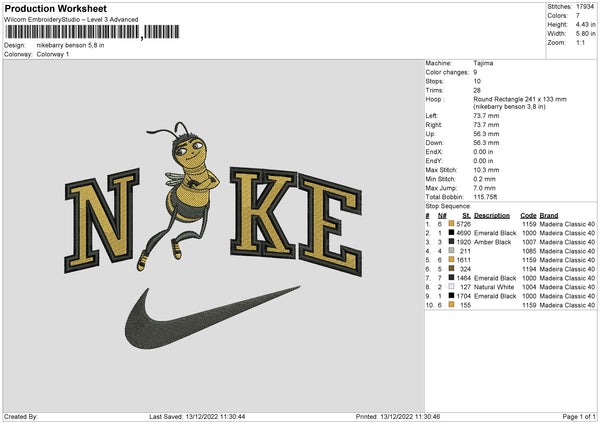Pick the gold swatch in stop row 1 (5726 stitches)
600x424 pixels.
tap(452, 223)
